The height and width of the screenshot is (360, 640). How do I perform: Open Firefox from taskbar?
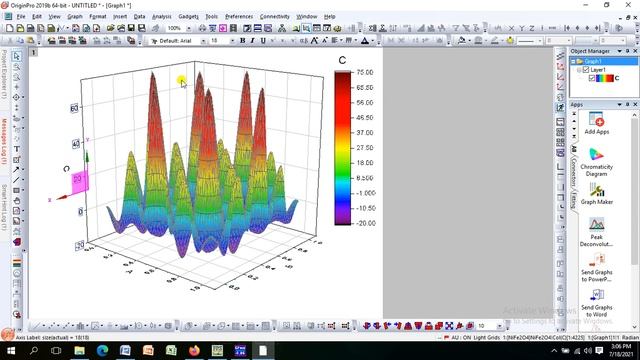tap(194, 351)
